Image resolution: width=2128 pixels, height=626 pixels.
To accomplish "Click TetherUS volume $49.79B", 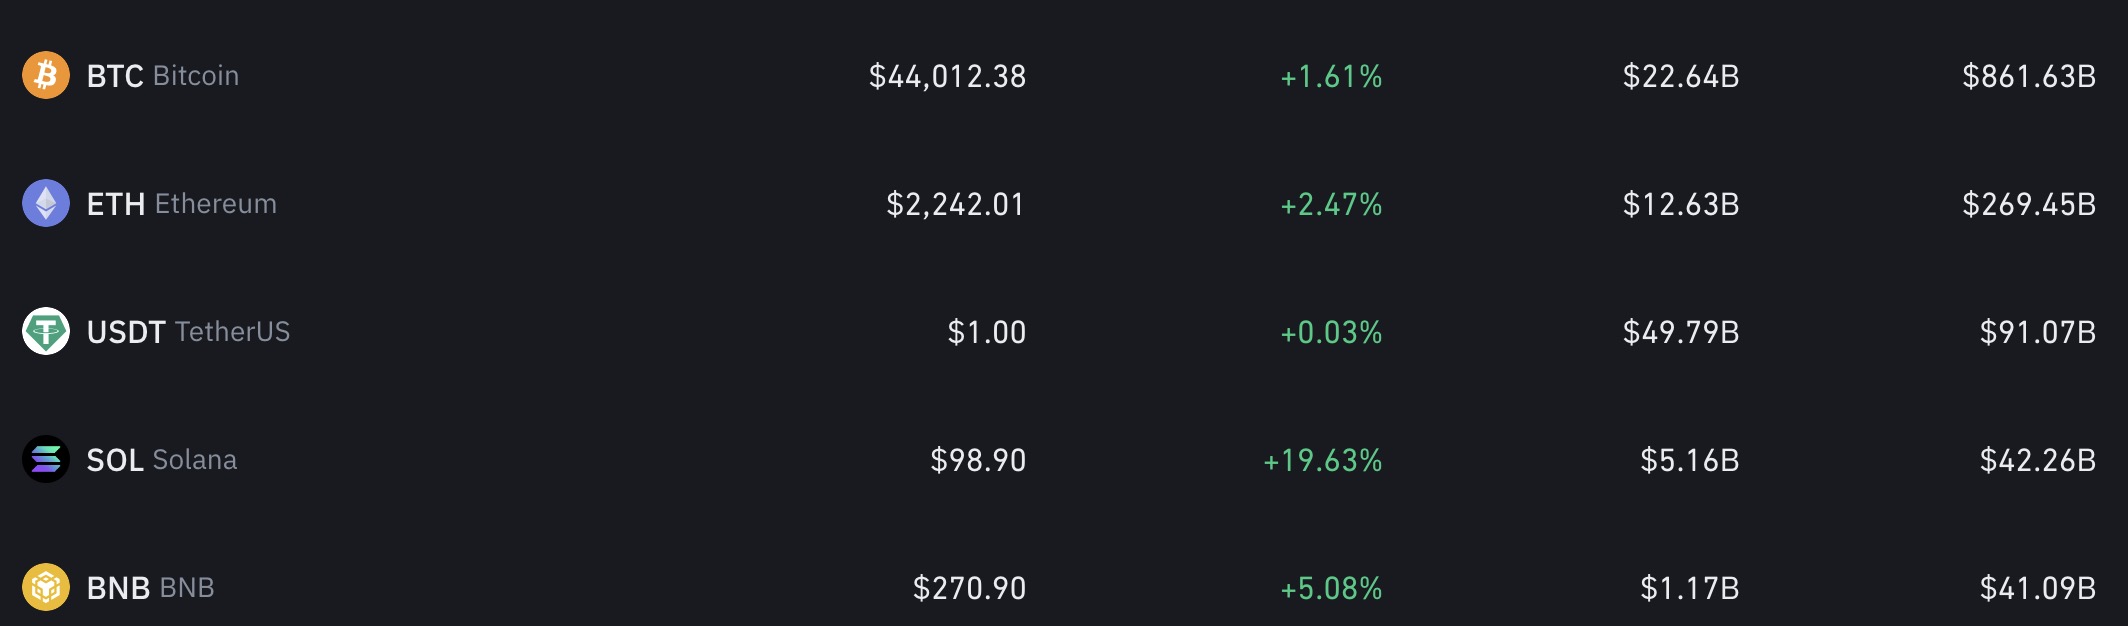I will pos(1681,332).
